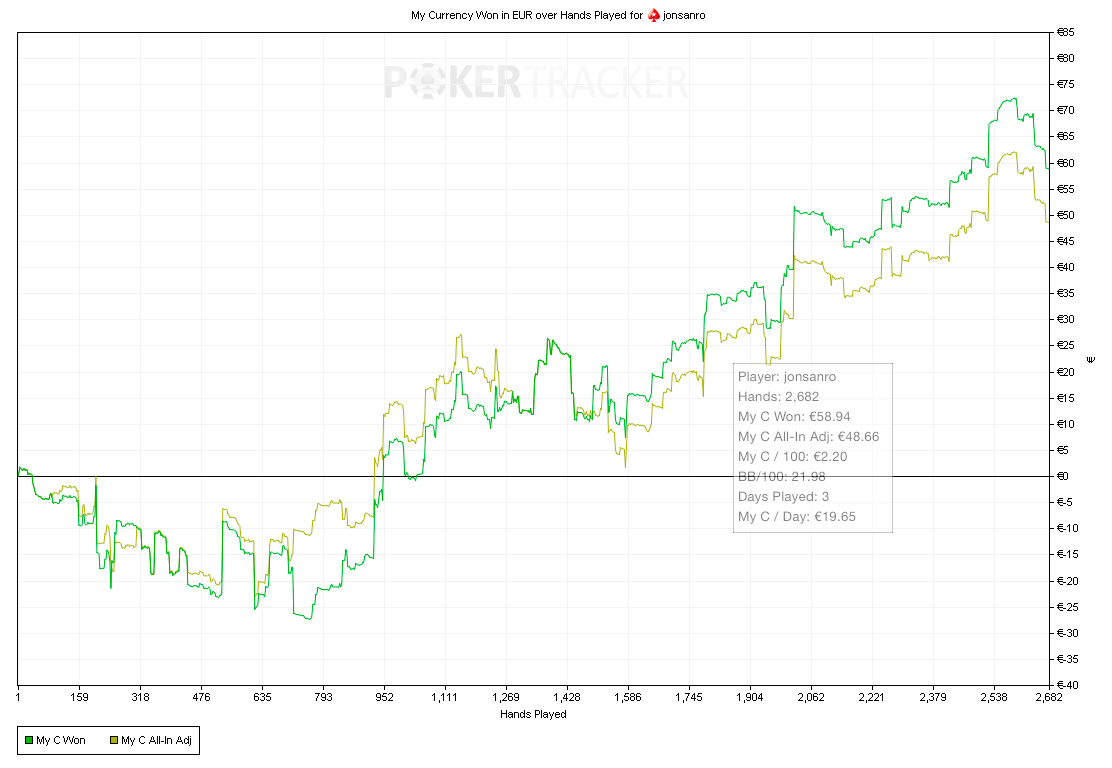Click tooltip value "BB/100: 21.98"

(782, 477)
